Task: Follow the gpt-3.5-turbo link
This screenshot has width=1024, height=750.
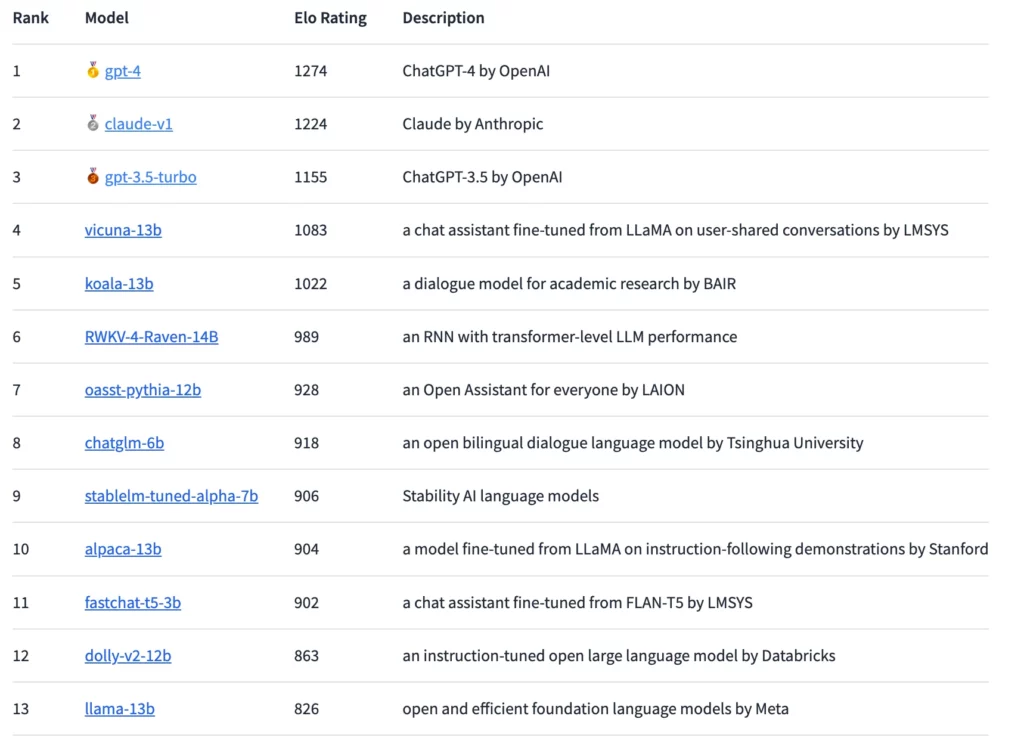Action: pyautogui.click(x=150, y=177)
